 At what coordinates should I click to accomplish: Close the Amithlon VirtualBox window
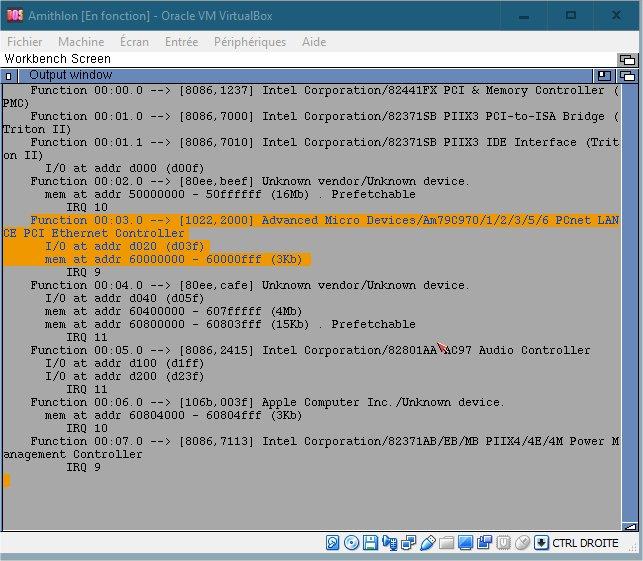coord(616,16)
